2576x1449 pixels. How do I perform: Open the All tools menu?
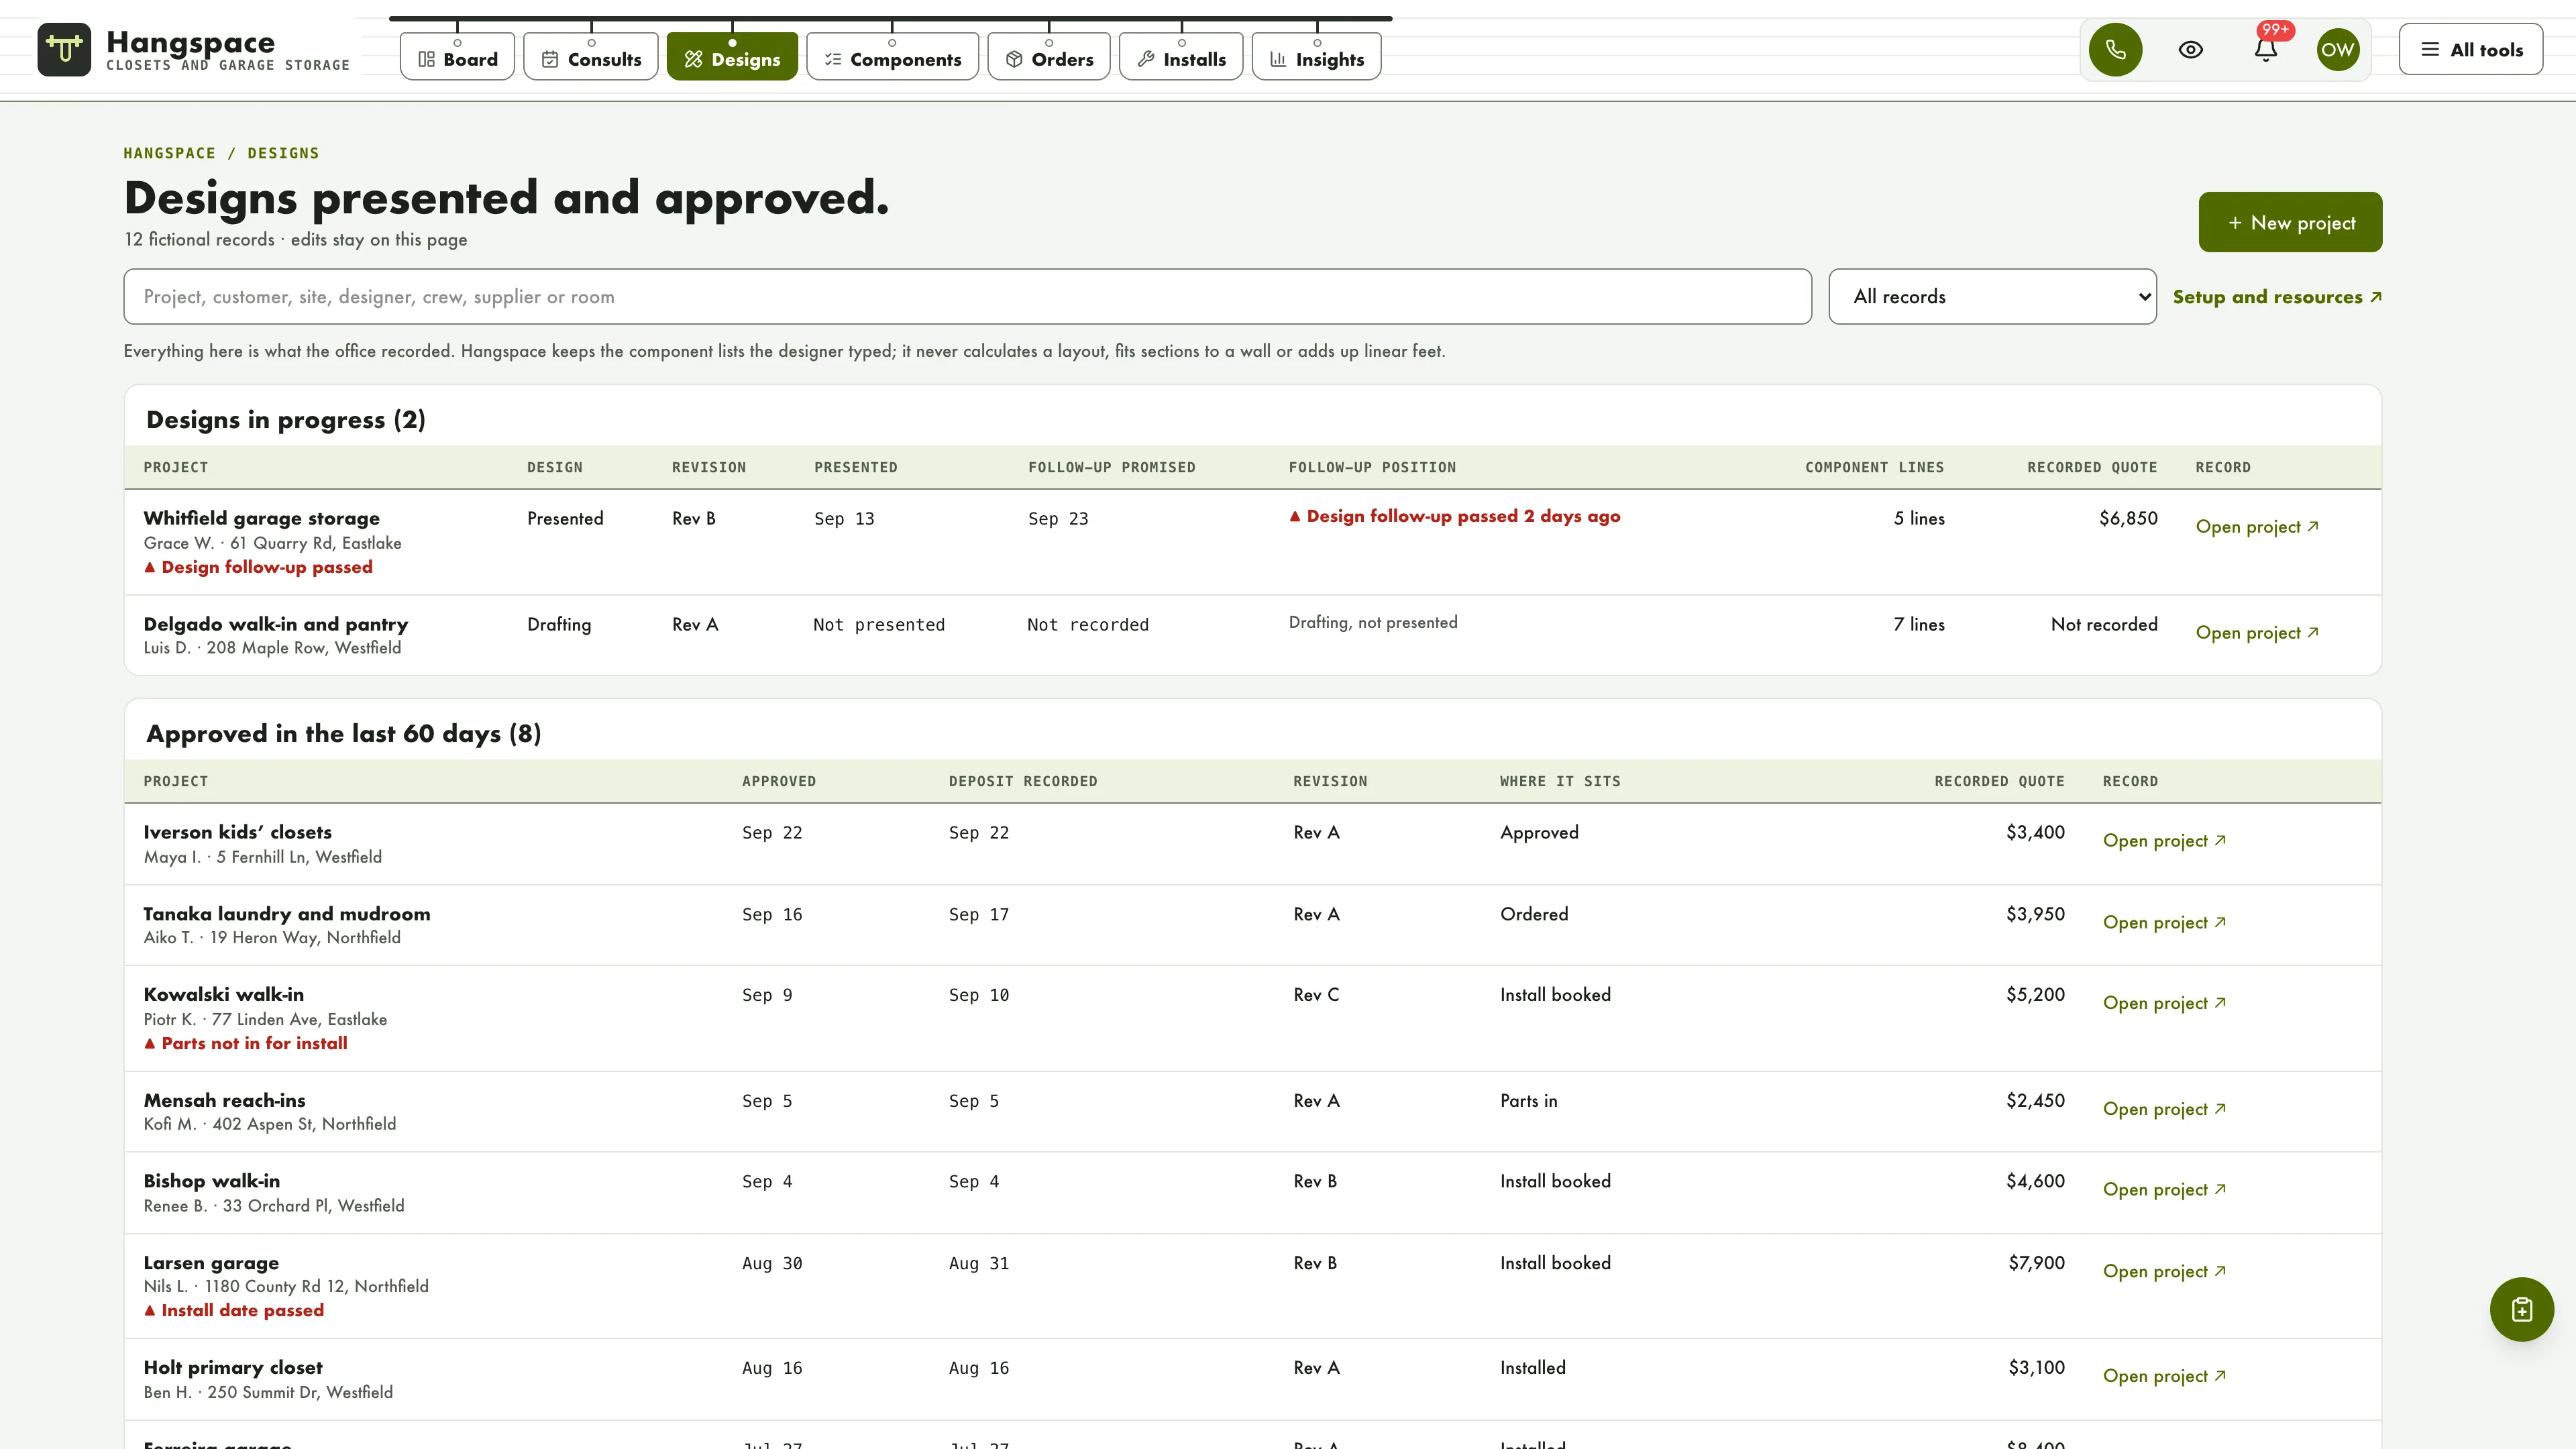click(2471, 49)
